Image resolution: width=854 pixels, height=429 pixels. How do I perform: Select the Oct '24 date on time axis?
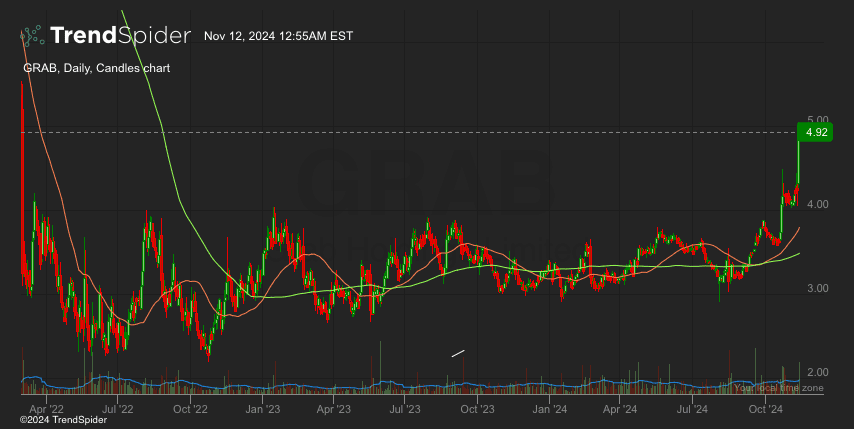(x=765, y=408)
